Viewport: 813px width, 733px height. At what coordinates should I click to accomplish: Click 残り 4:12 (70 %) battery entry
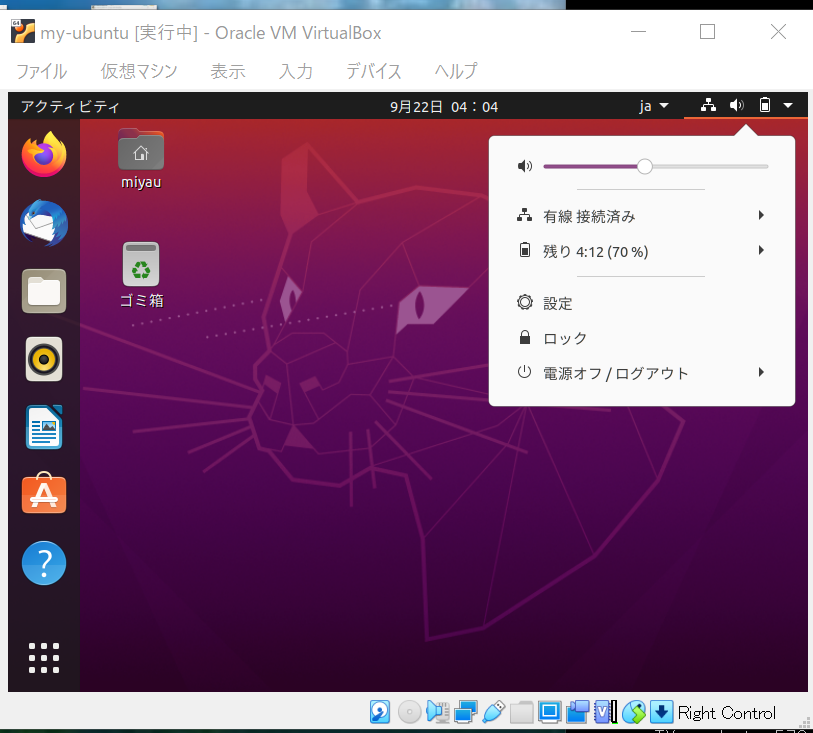point(642,251)
